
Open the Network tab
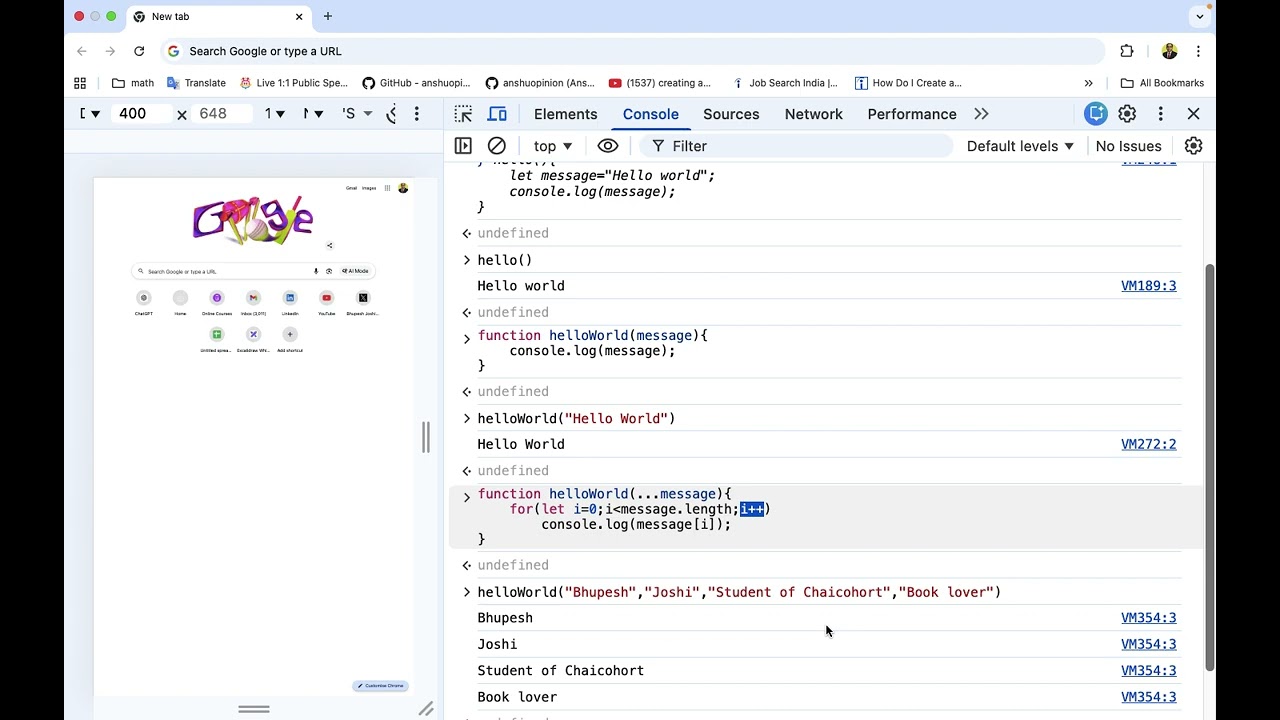point(813,114)
